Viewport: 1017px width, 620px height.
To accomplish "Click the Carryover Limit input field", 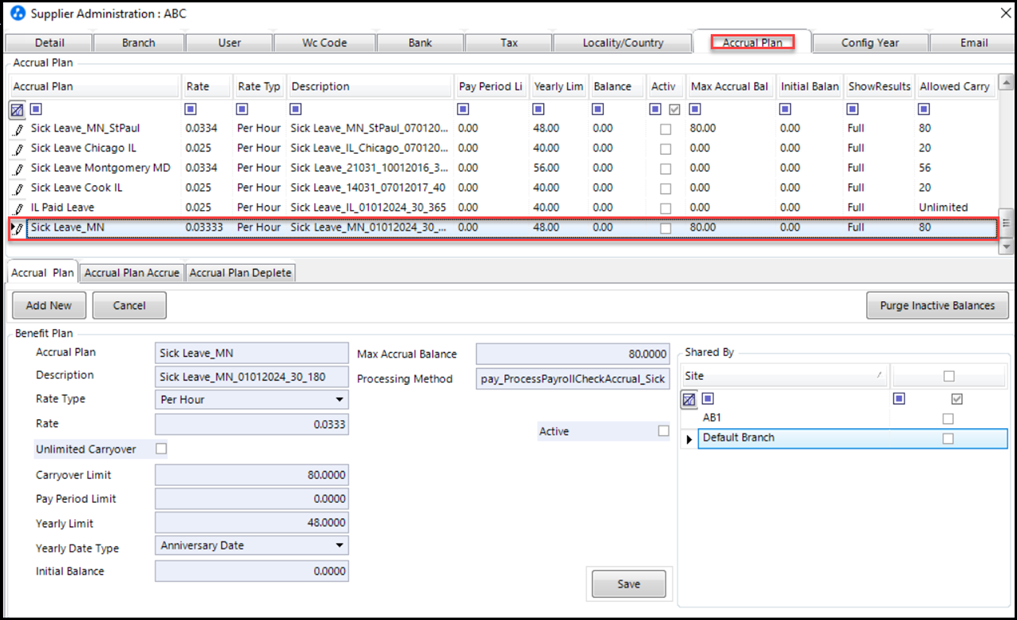I will coord(252,475).
